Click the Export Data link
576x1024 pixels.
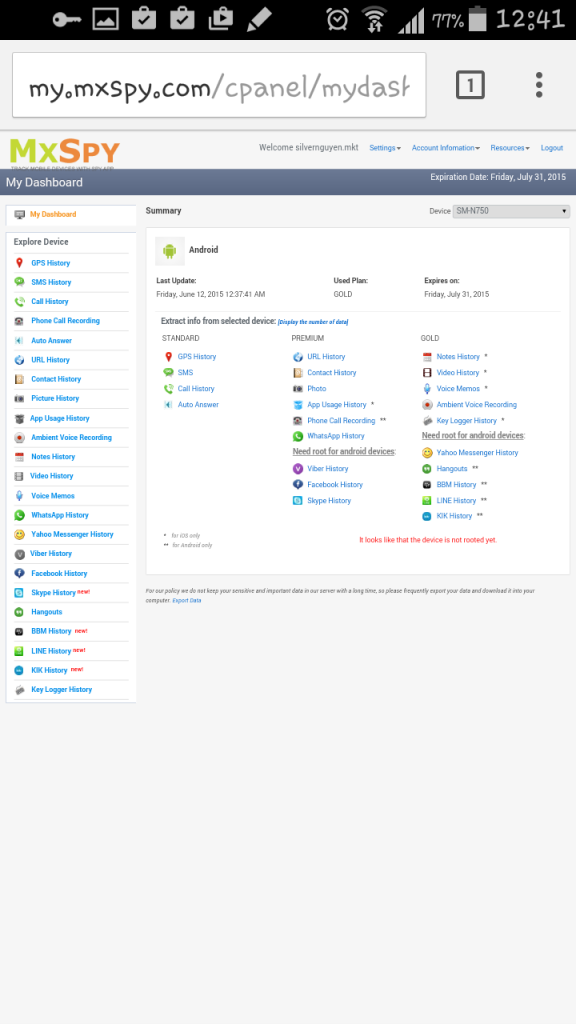click(187, 600)
